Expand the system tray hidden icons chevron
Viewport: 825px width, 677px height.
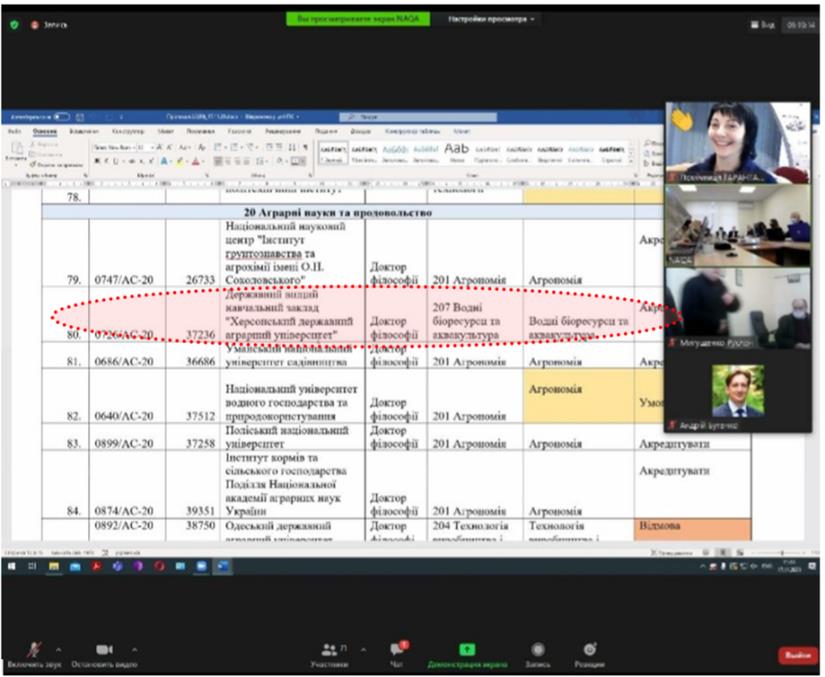click(x=702, y=567)
